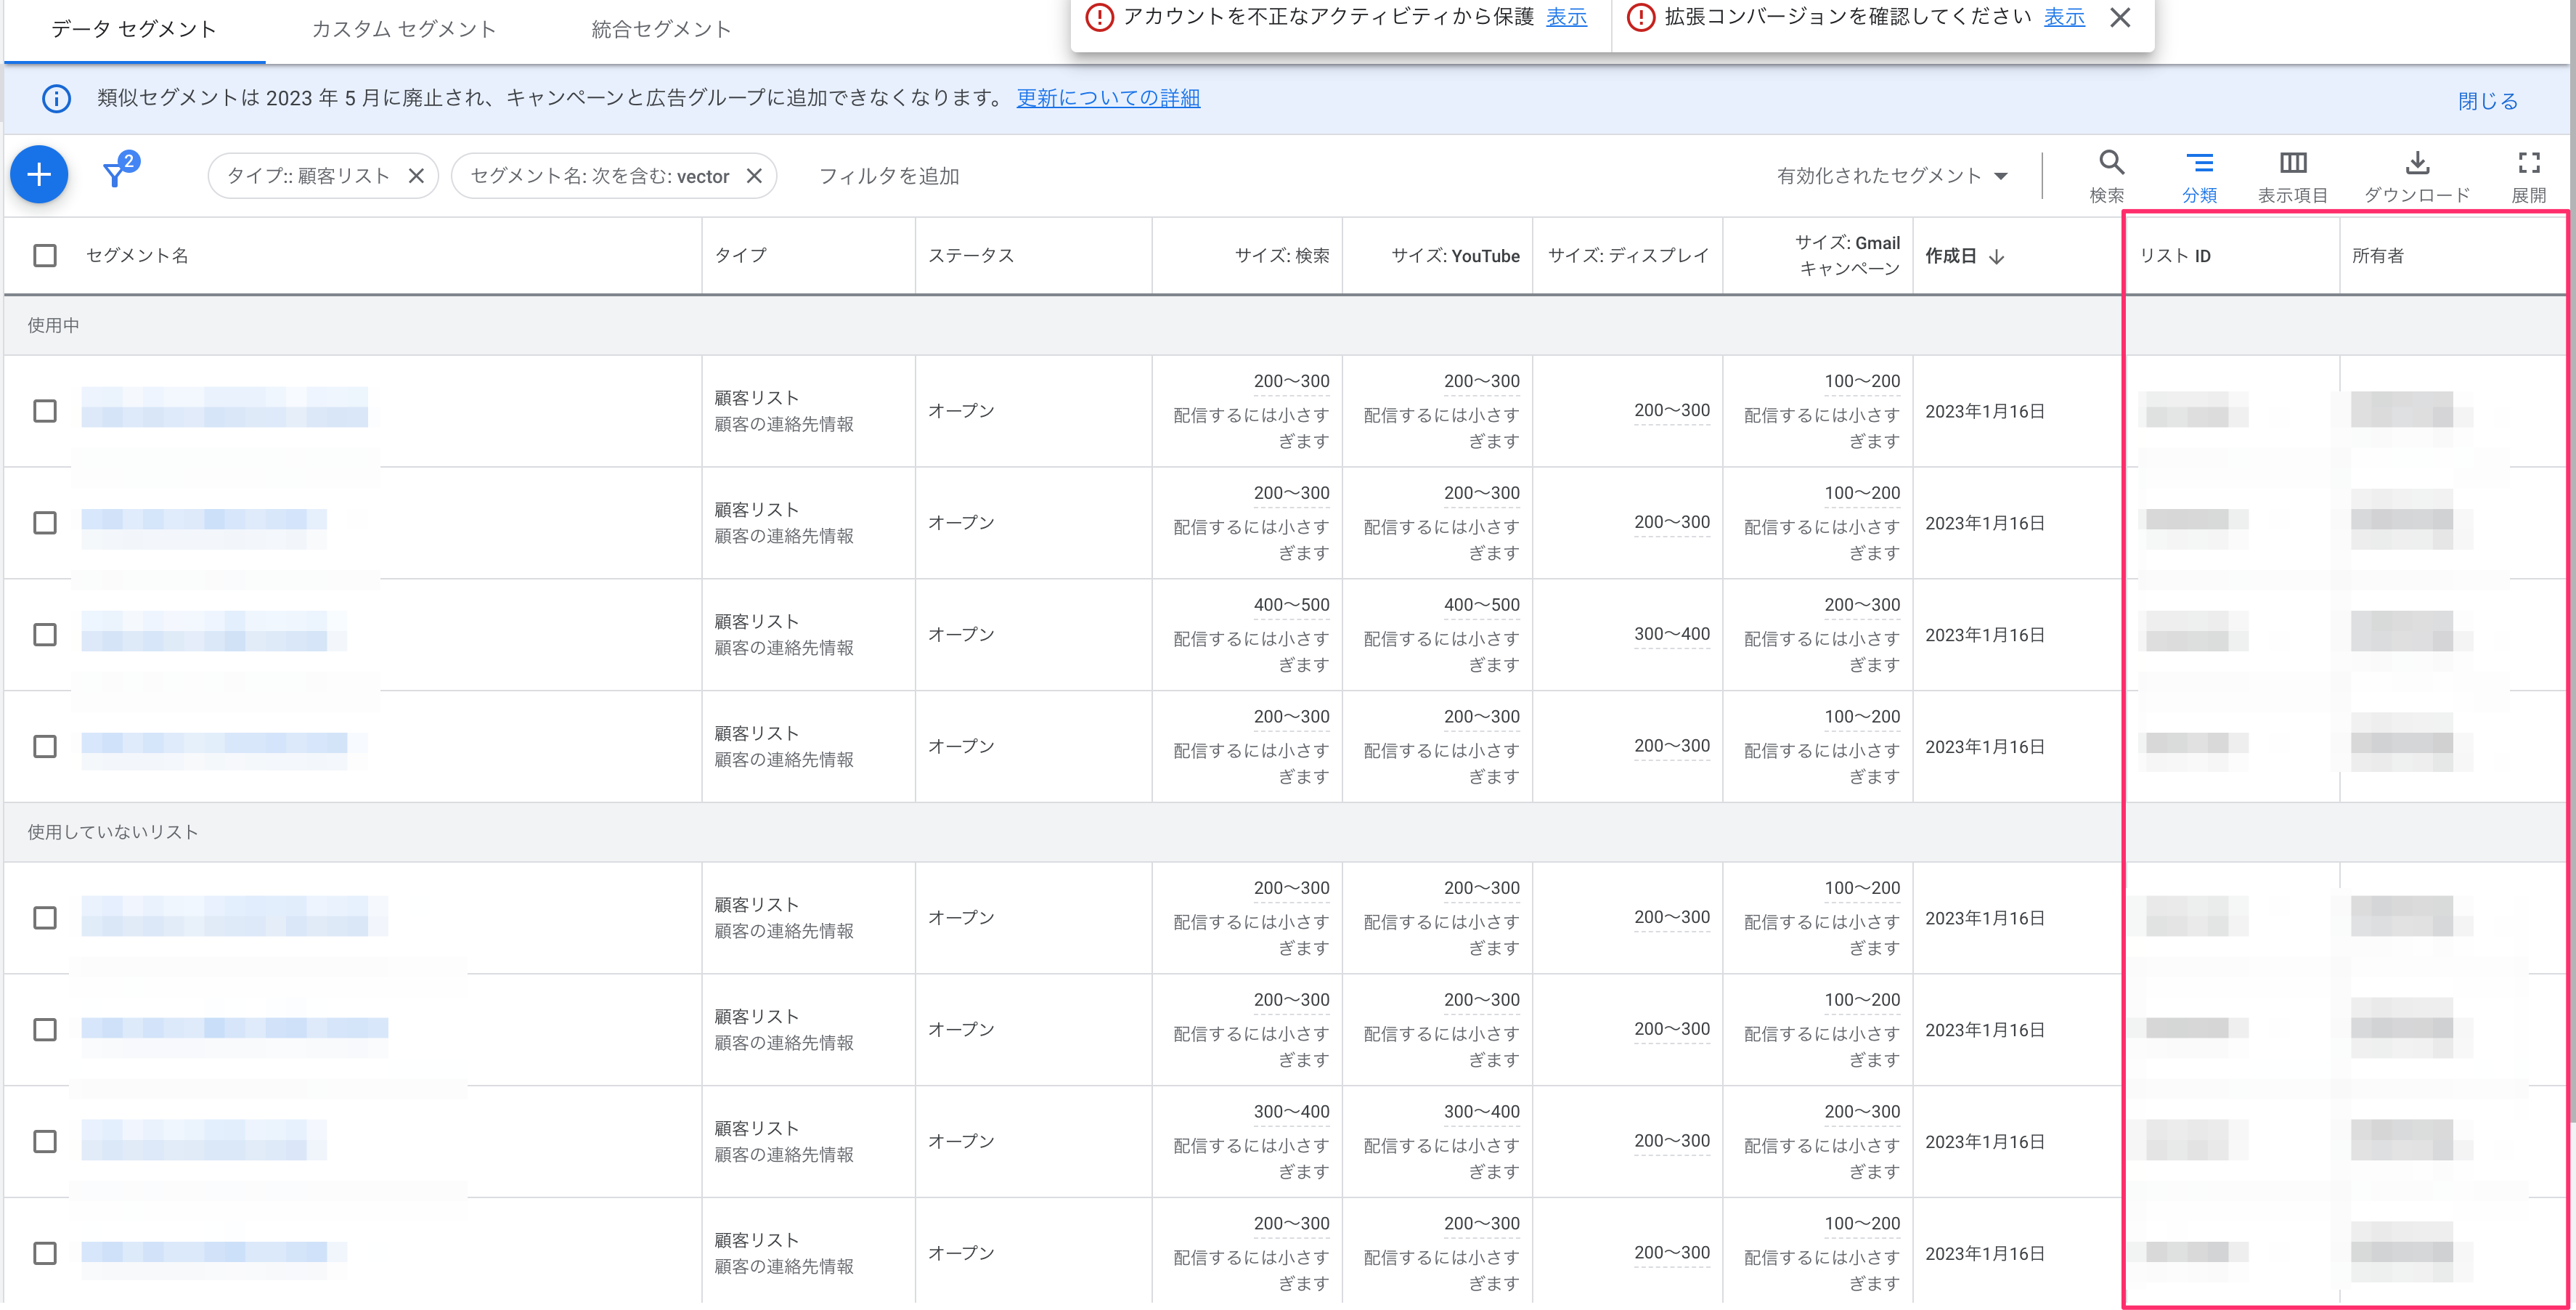The height and width of the screenshot is (1310, 2576).
Task: Toggle the select-all checkbox in header
Action: tap(45, 255)
